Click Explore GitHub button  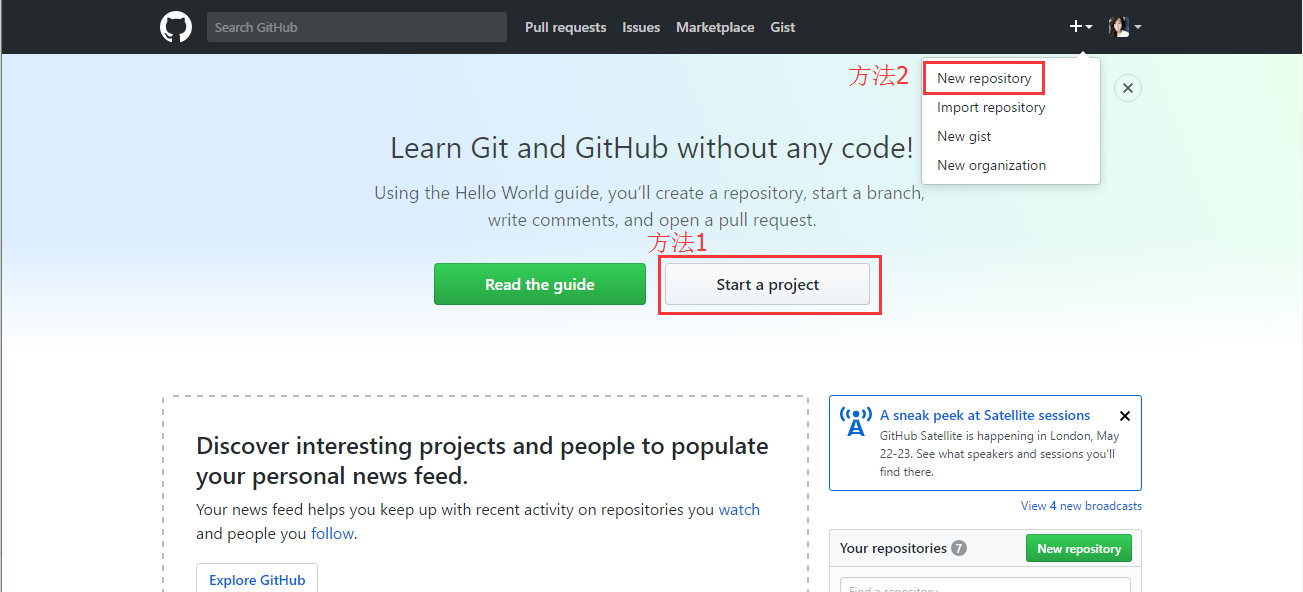tap(257, 580)
